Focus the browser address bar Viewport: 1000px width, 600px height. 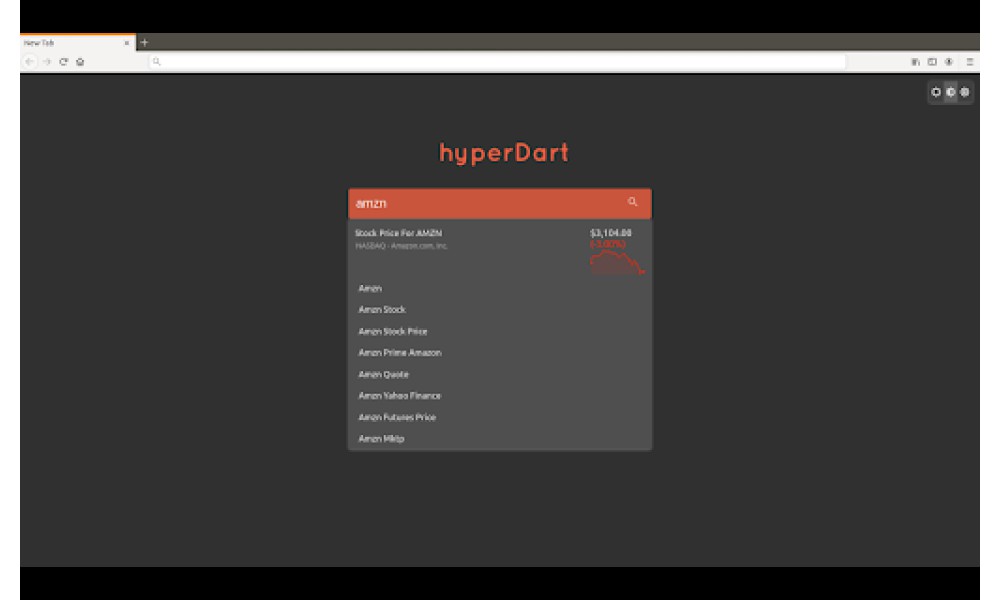[x=497, y=62]
